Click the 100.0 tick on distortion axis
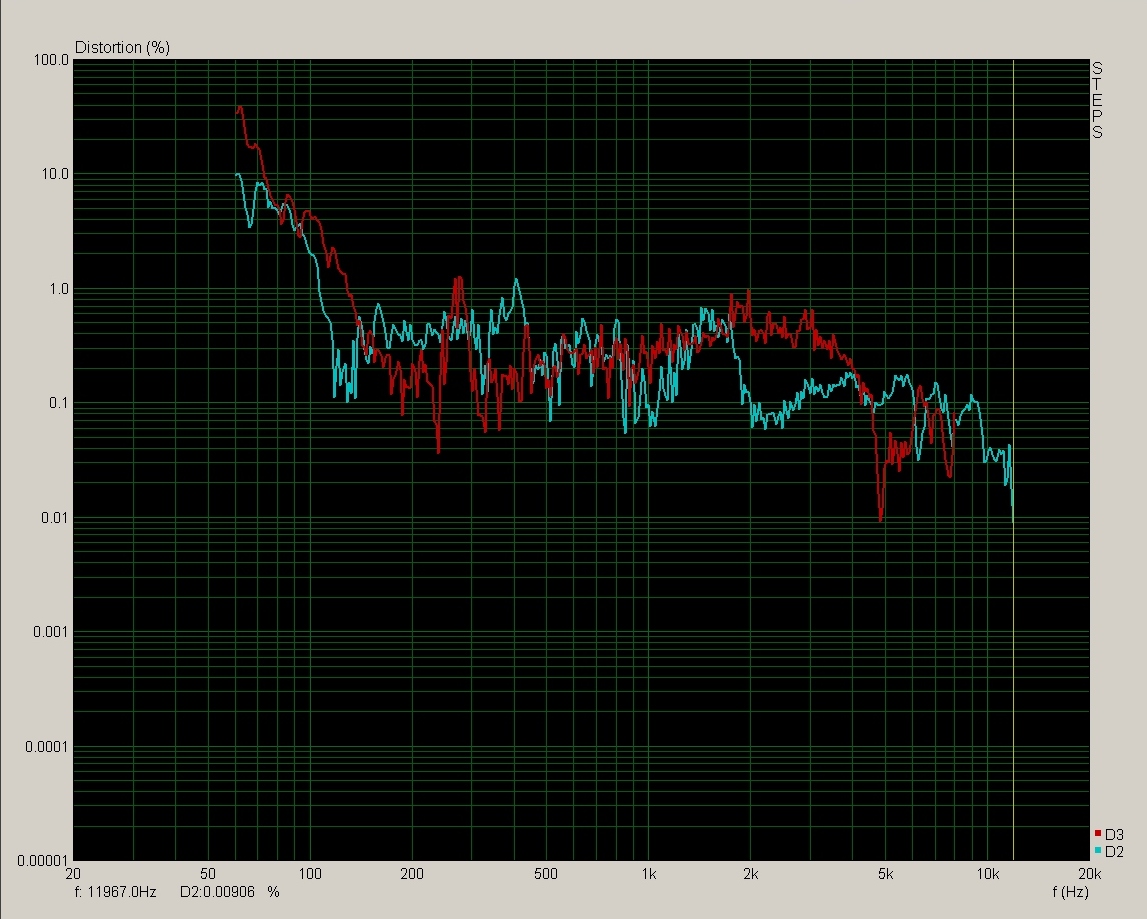 pos(51,60)
